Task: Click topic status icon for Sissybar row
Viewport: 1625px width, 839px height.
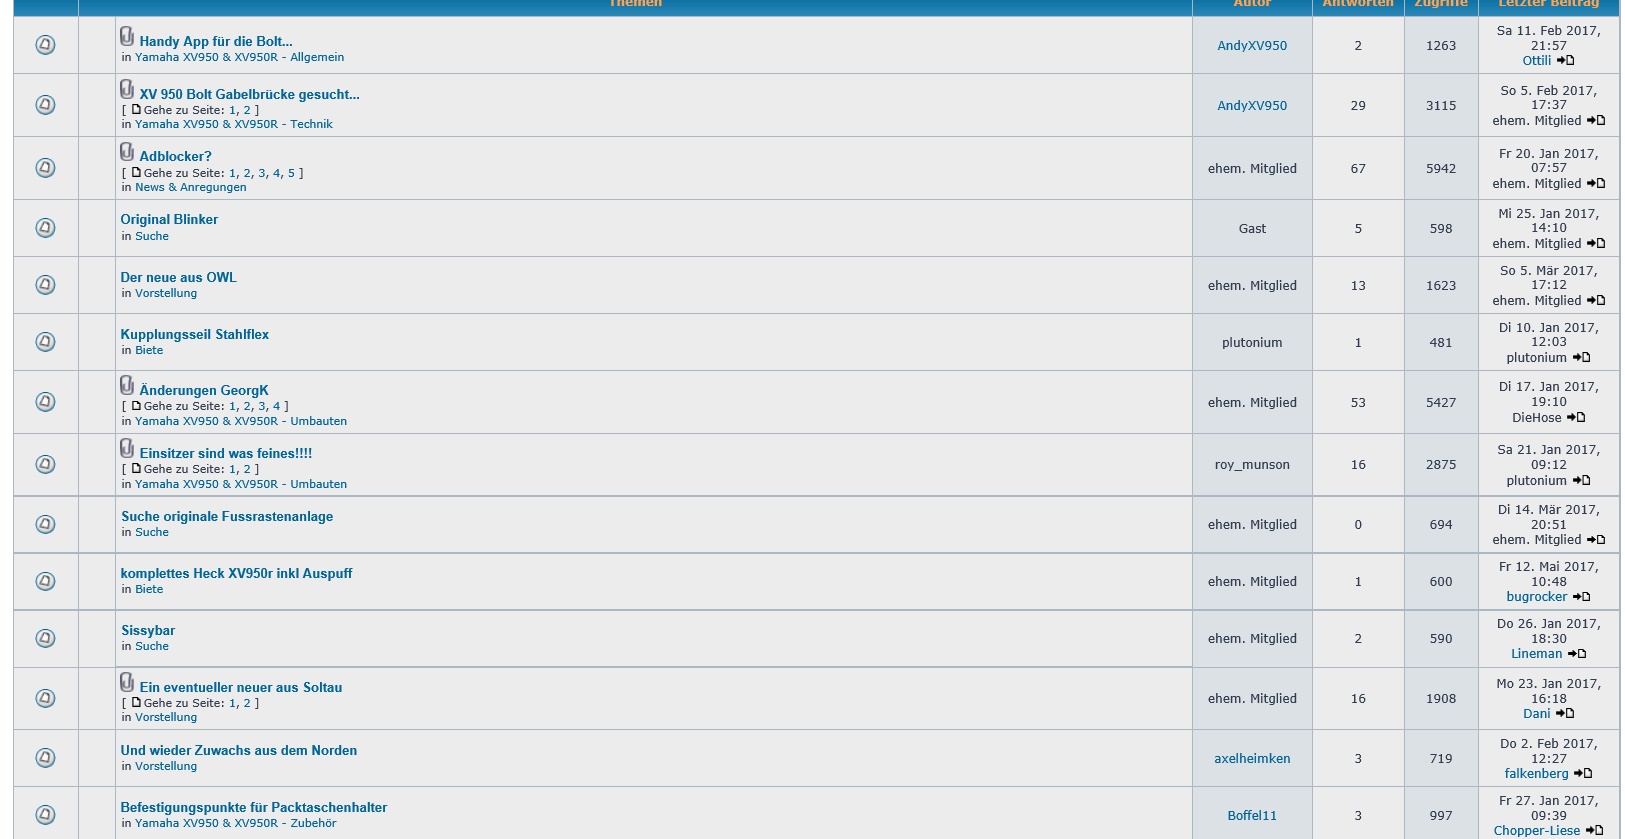Action: pos(45,638)
